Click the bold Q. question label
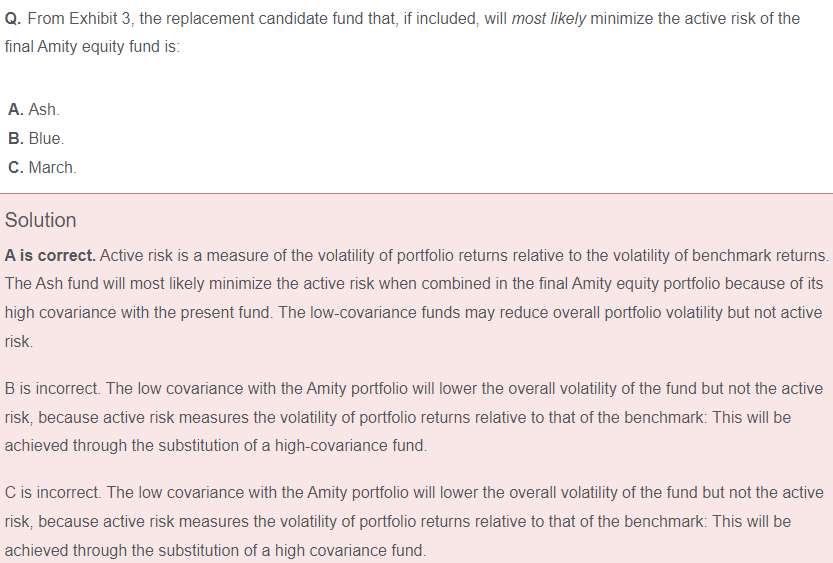The height and width of the screenshot is (563, 833). point(13,19)
